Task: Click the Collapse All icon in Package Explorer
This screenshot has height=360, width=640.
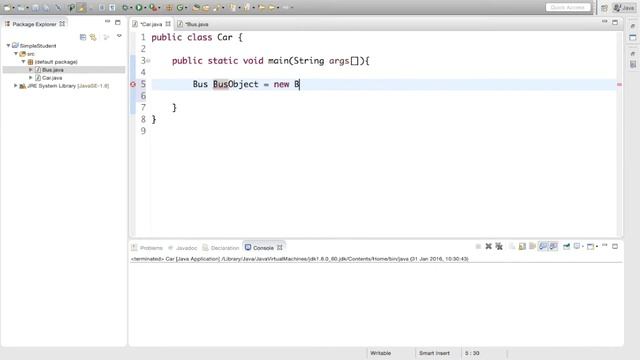Action: 83,37
